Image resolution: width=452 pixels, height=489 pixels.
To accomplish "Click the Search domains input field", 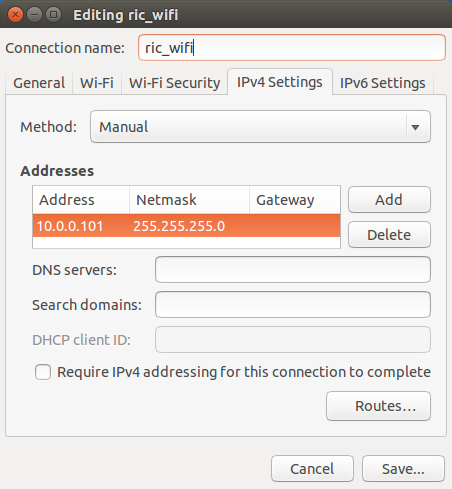I will (x=293, y=305).
